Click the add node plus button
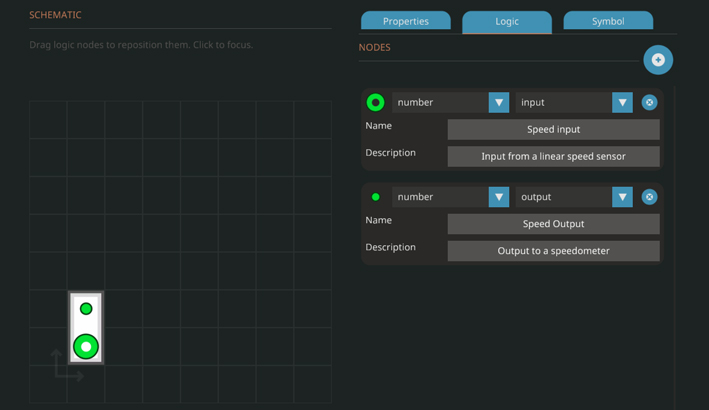709x410 pixels. pyautogui.click(x=658, y=60)
